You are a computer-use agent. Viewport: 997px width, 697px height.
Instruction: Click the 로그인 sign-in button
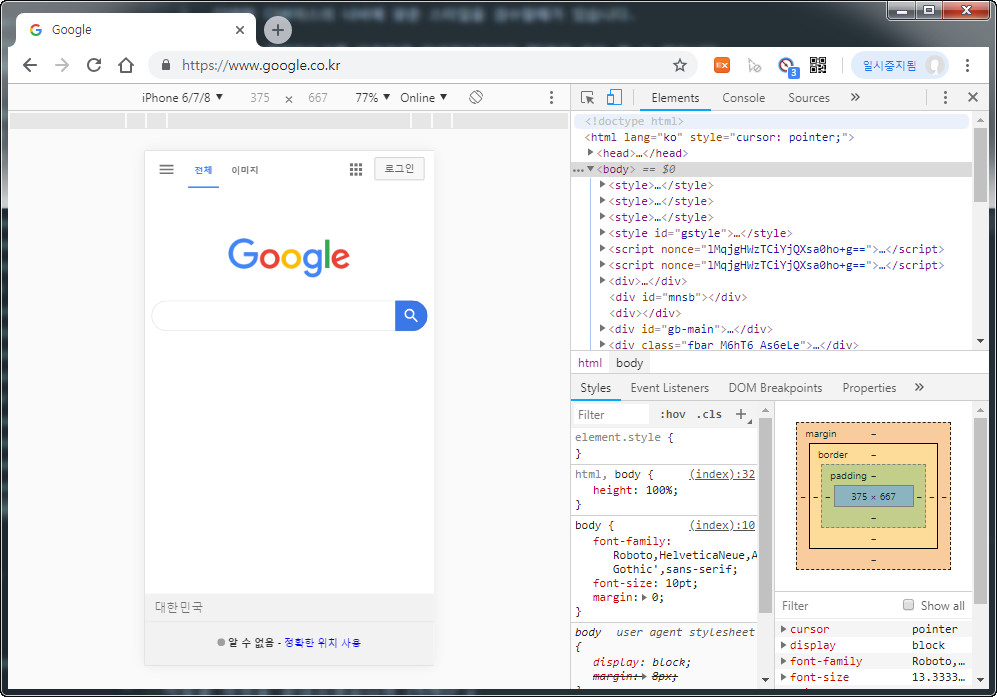point(399,169)
